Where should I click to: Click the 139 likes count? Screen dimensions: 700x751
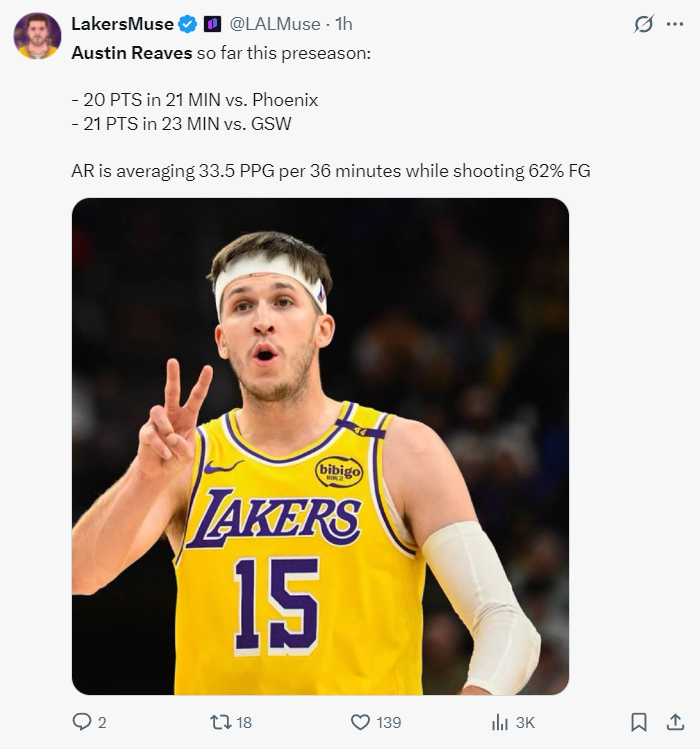[389, 722]
